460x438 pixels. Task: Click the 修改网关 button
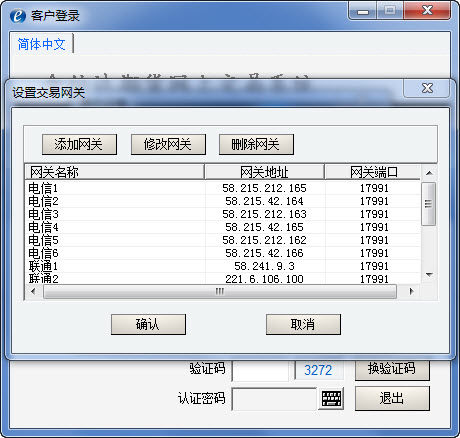click(x=168, y=144)
